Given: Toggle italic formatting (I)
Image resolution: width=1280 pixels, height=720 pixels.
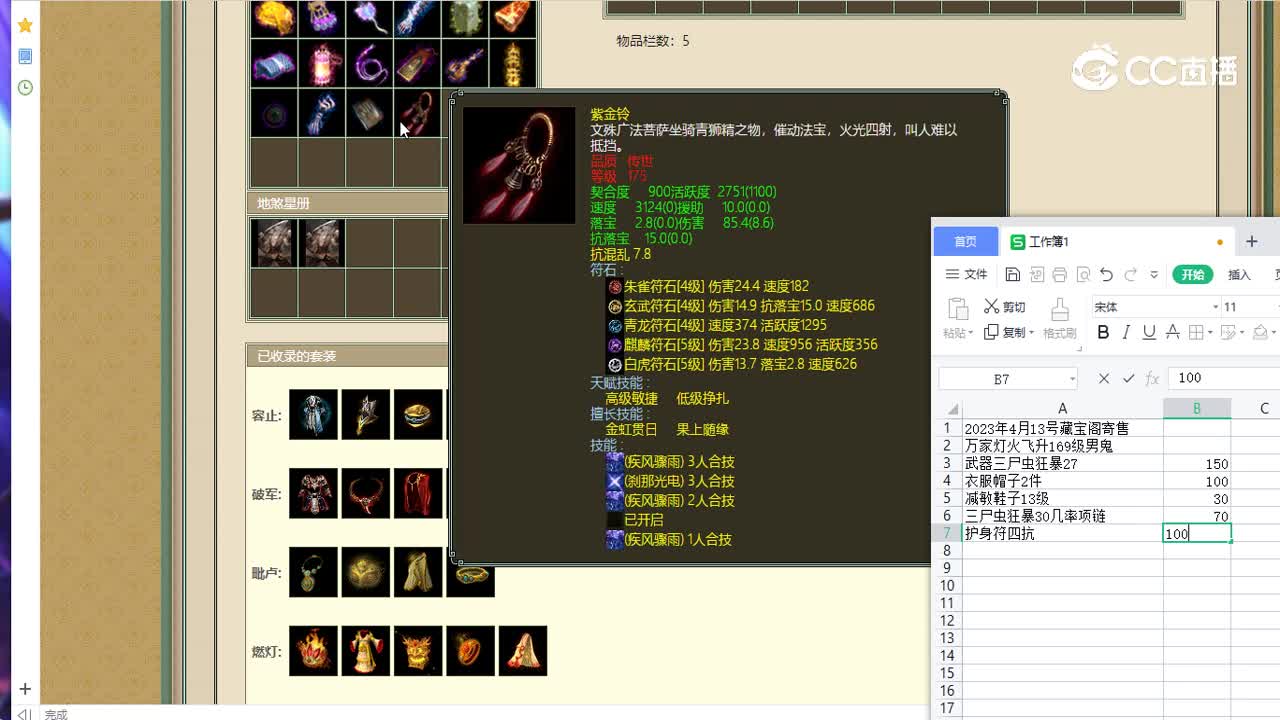Looking at the screenshot, I should 1127,332.
